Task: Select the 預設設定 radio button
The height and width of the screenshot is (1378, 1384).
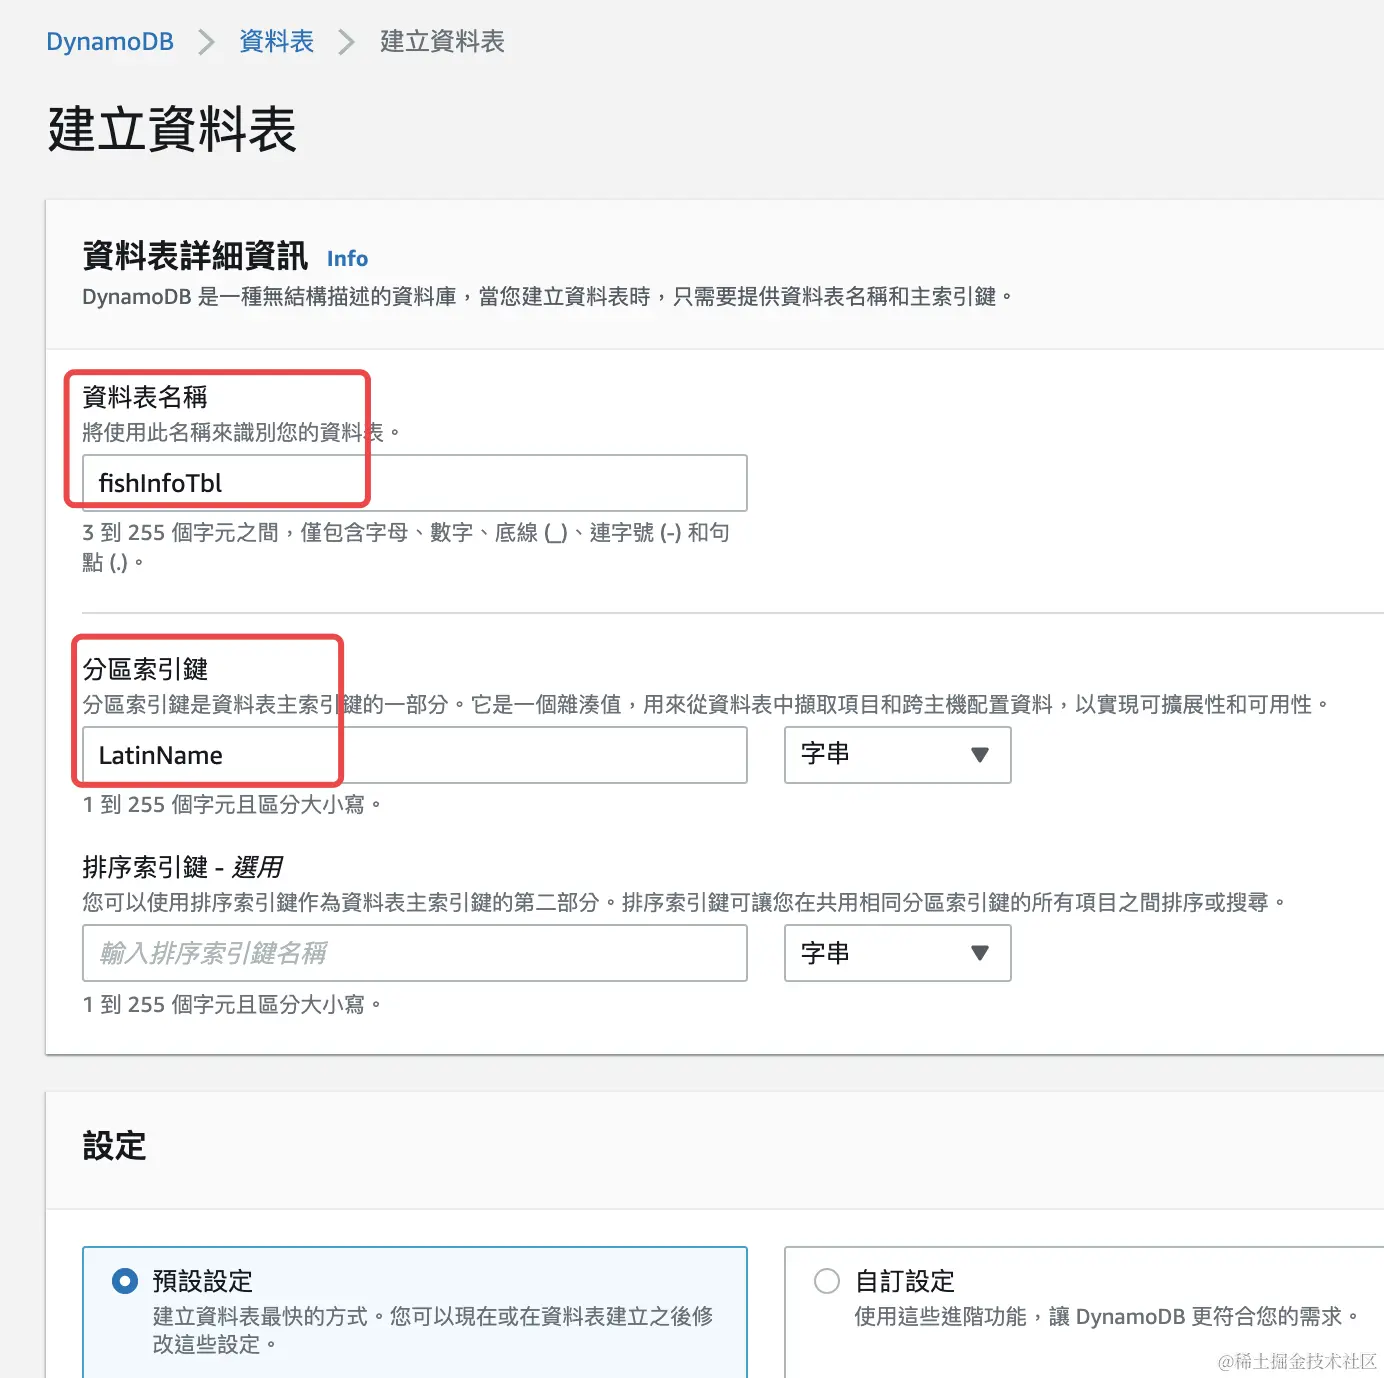Action: tap(123, 1280)
